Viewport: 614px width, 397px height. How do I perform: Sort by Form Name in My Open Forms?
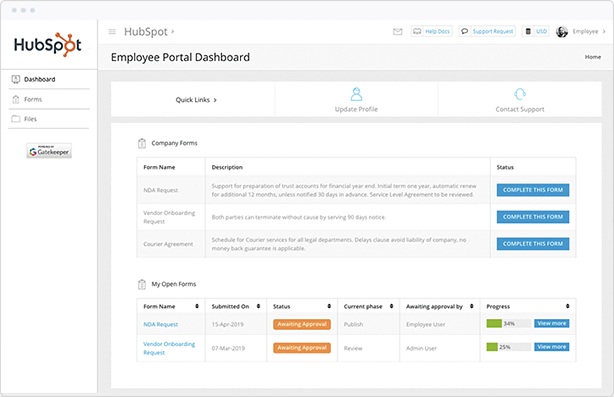[197, 306]
